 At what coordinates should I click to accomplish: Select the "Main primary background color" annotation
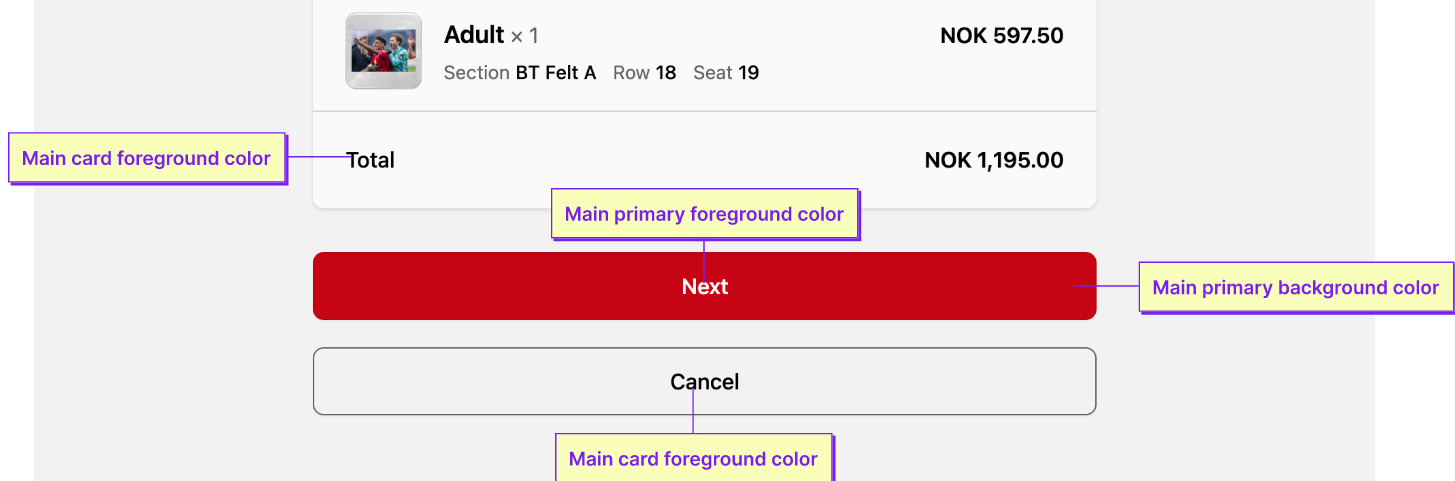point(1295,288)
